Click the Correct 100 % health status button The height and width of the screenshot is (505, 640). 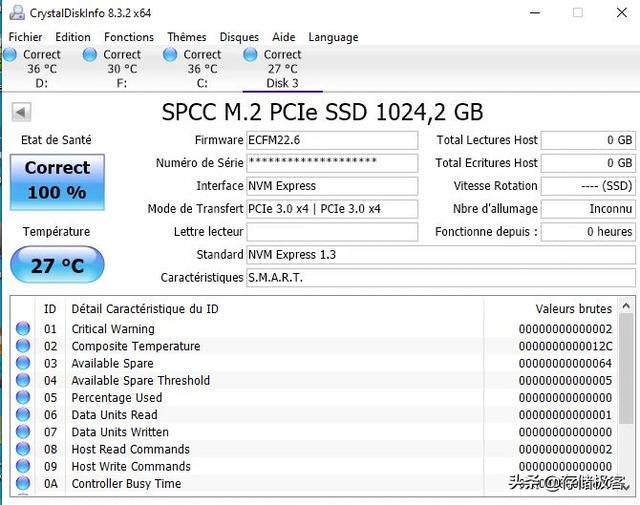coord(57,182)
